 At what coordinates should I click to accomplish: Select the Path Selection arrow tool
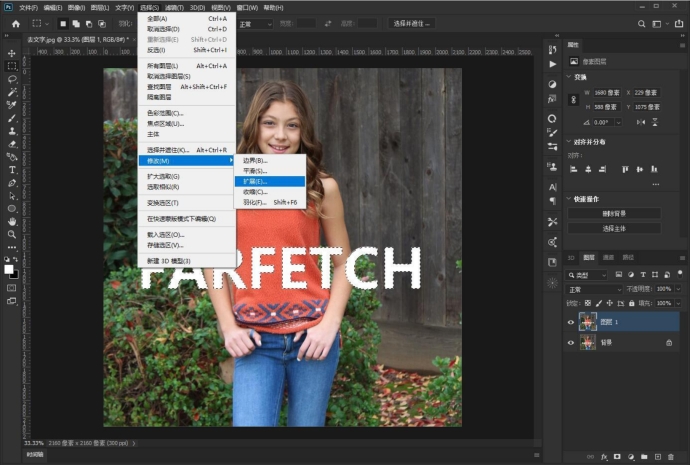point(12,196)
